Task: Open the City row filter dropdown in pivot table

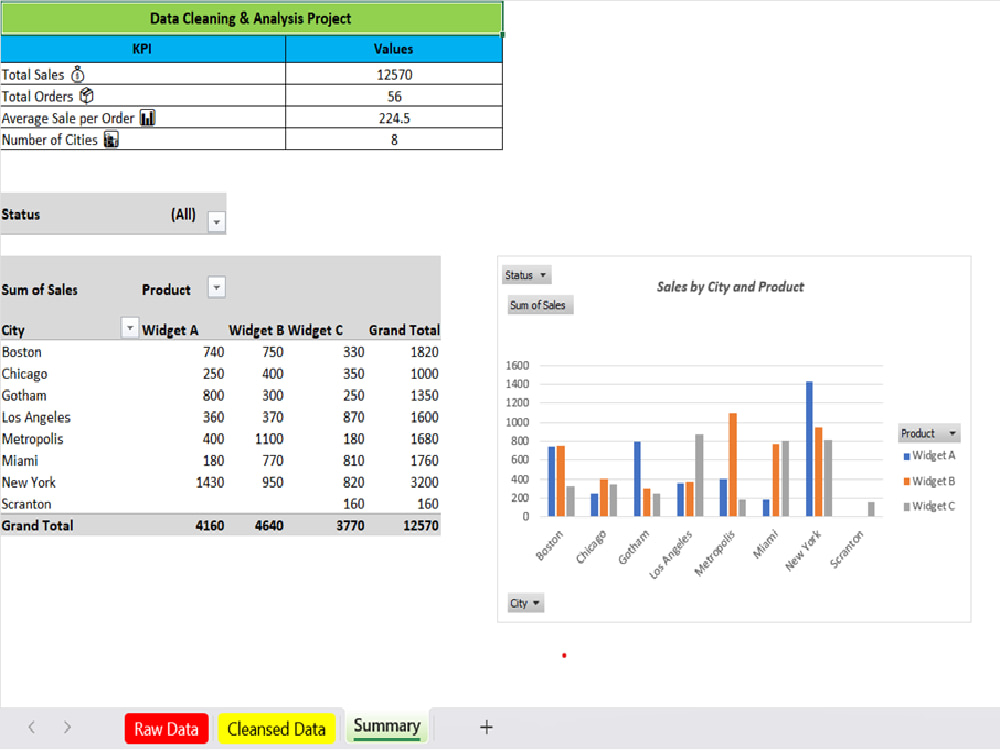Action: tap(129, 328)
